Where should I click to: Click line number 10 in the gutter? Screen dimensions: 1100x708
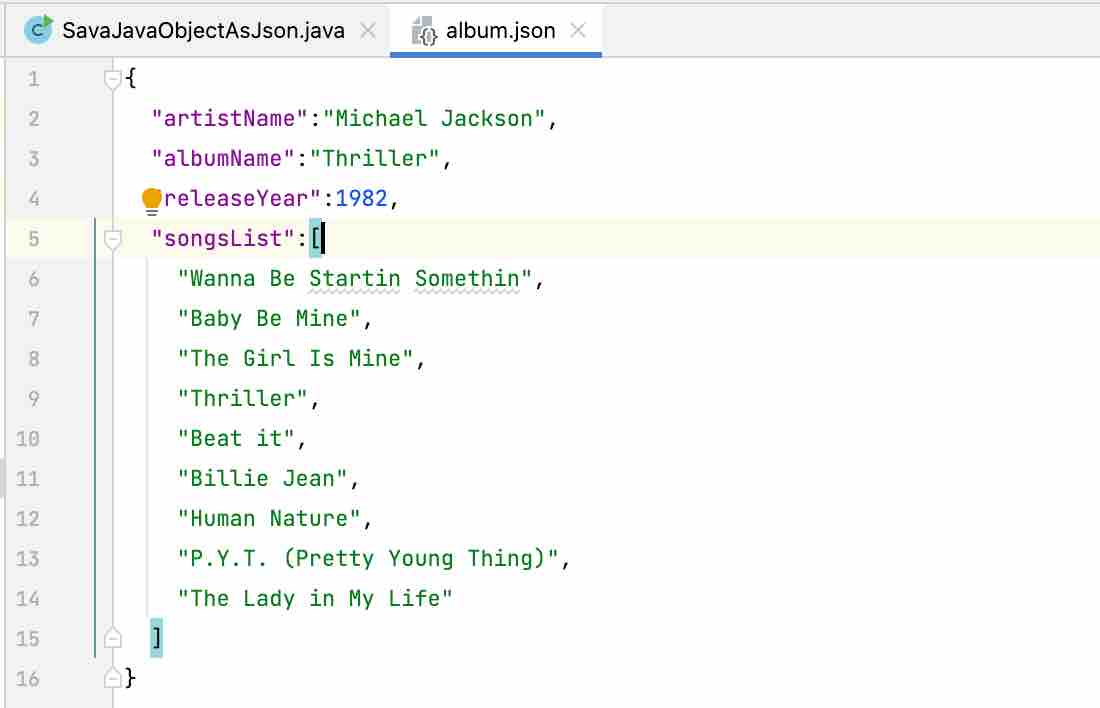27,439
